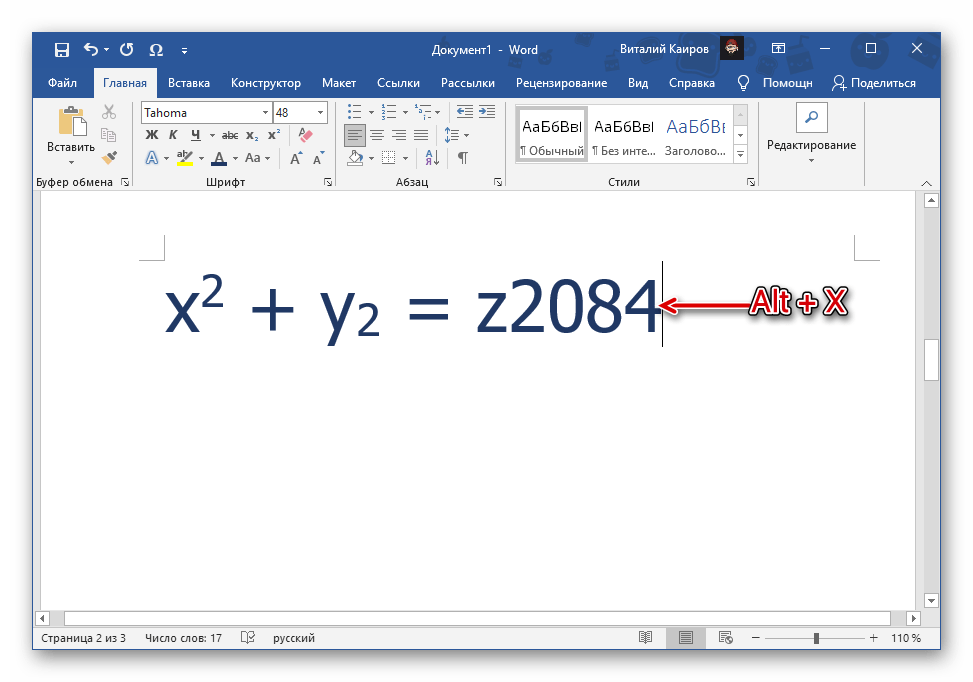Screen dimensions: 973x682
Task: Click the Clear Formatting eraser icon
Action: tap(306, 135)
